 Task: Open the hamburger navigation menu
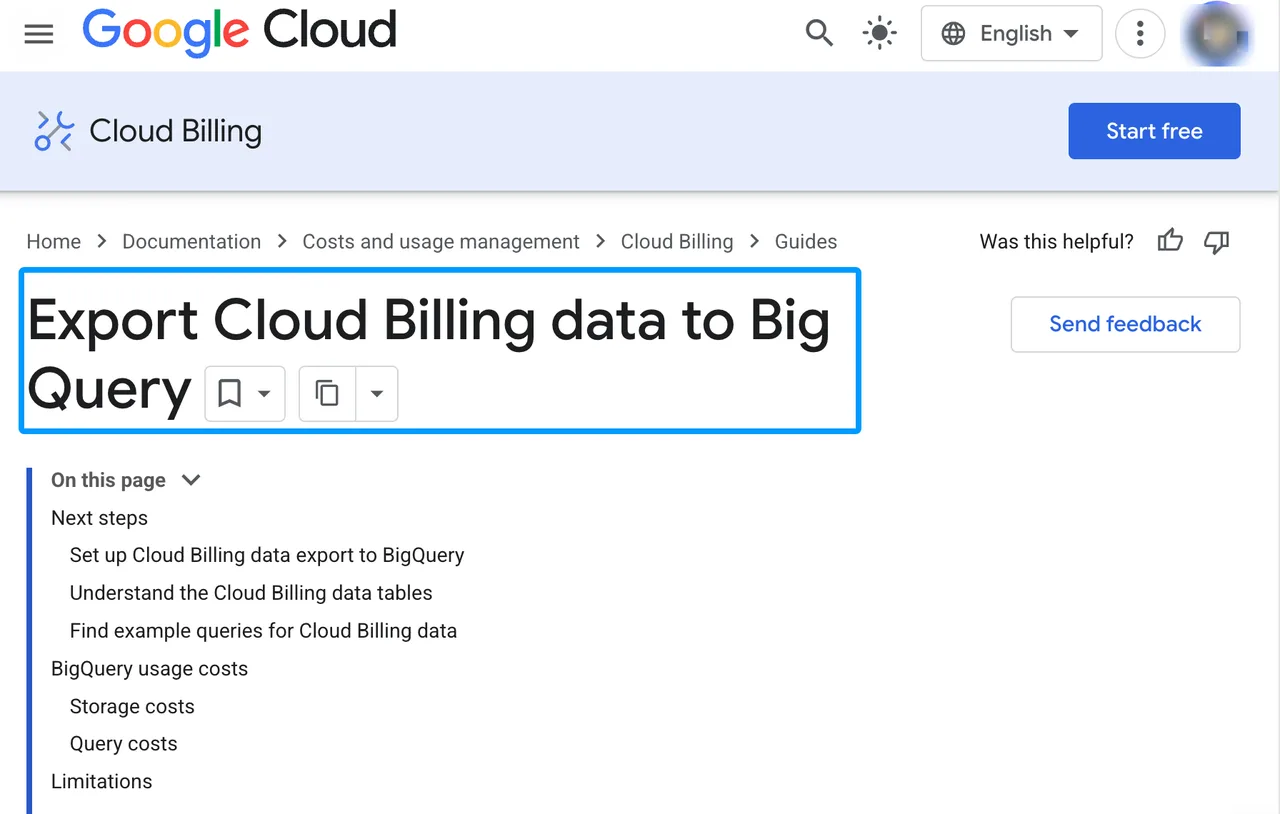point(39,34)
